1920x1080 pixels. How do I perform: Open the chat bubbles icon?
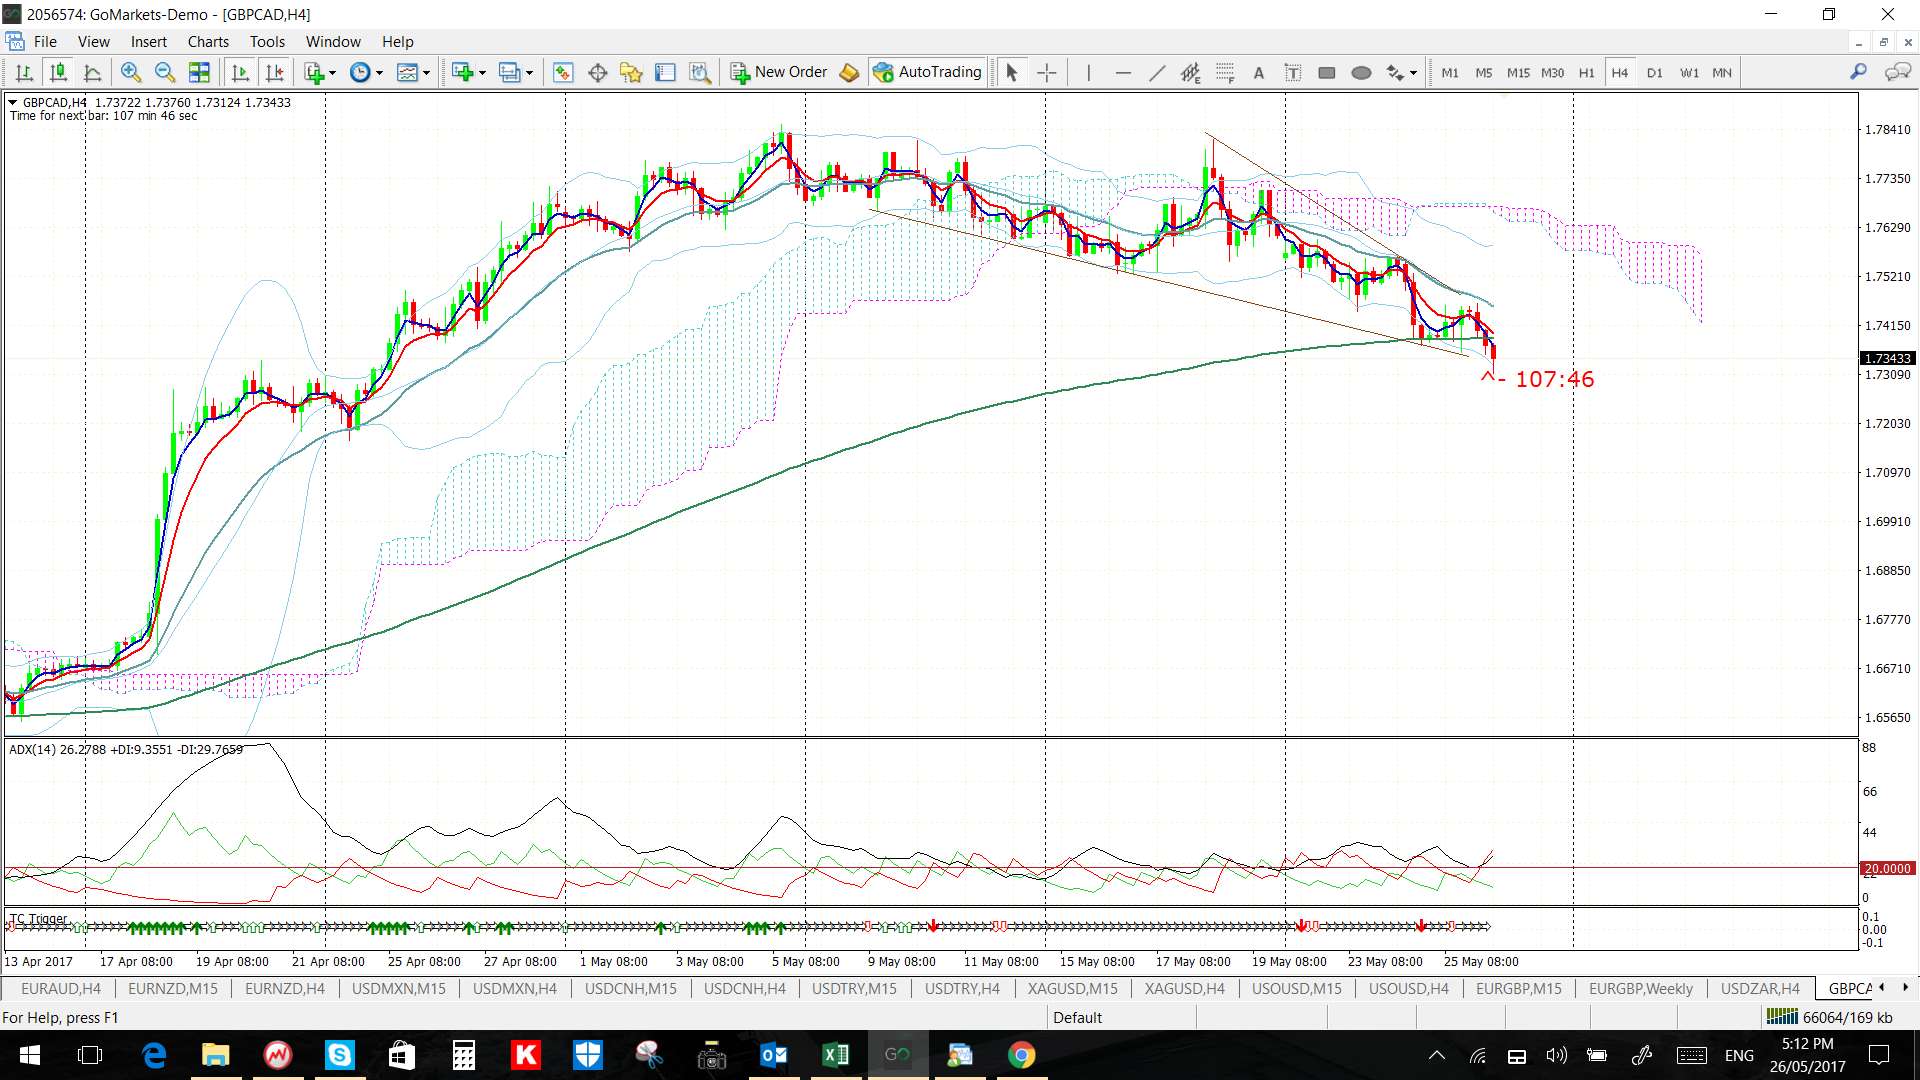pyautogui.click(x=1897, y=72)
